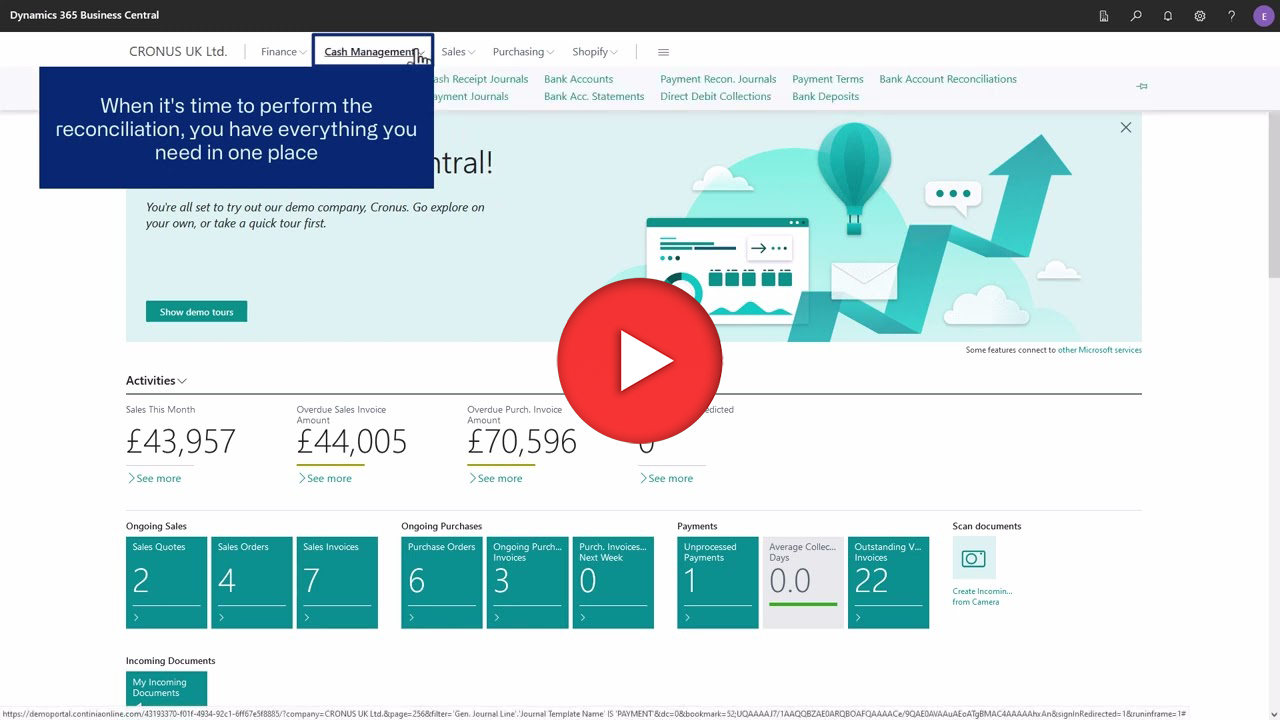
Task: Open the Ongoing Purch. Invoices tile
Action: [528, 583]
